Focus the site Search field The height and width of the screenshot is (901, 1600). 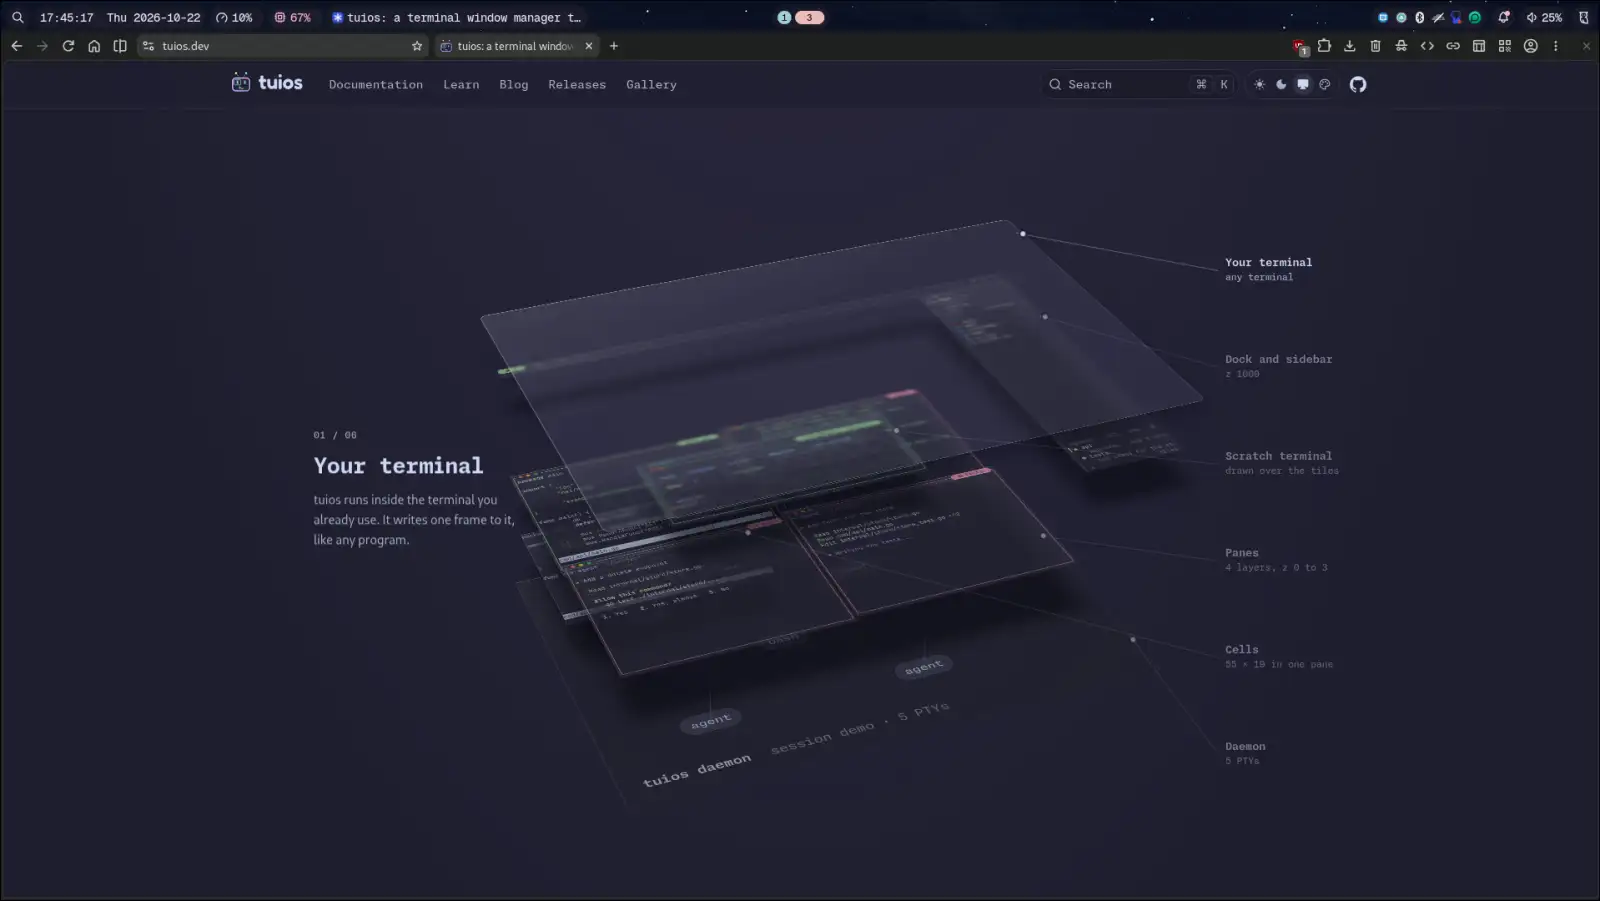click(1139, 84)
